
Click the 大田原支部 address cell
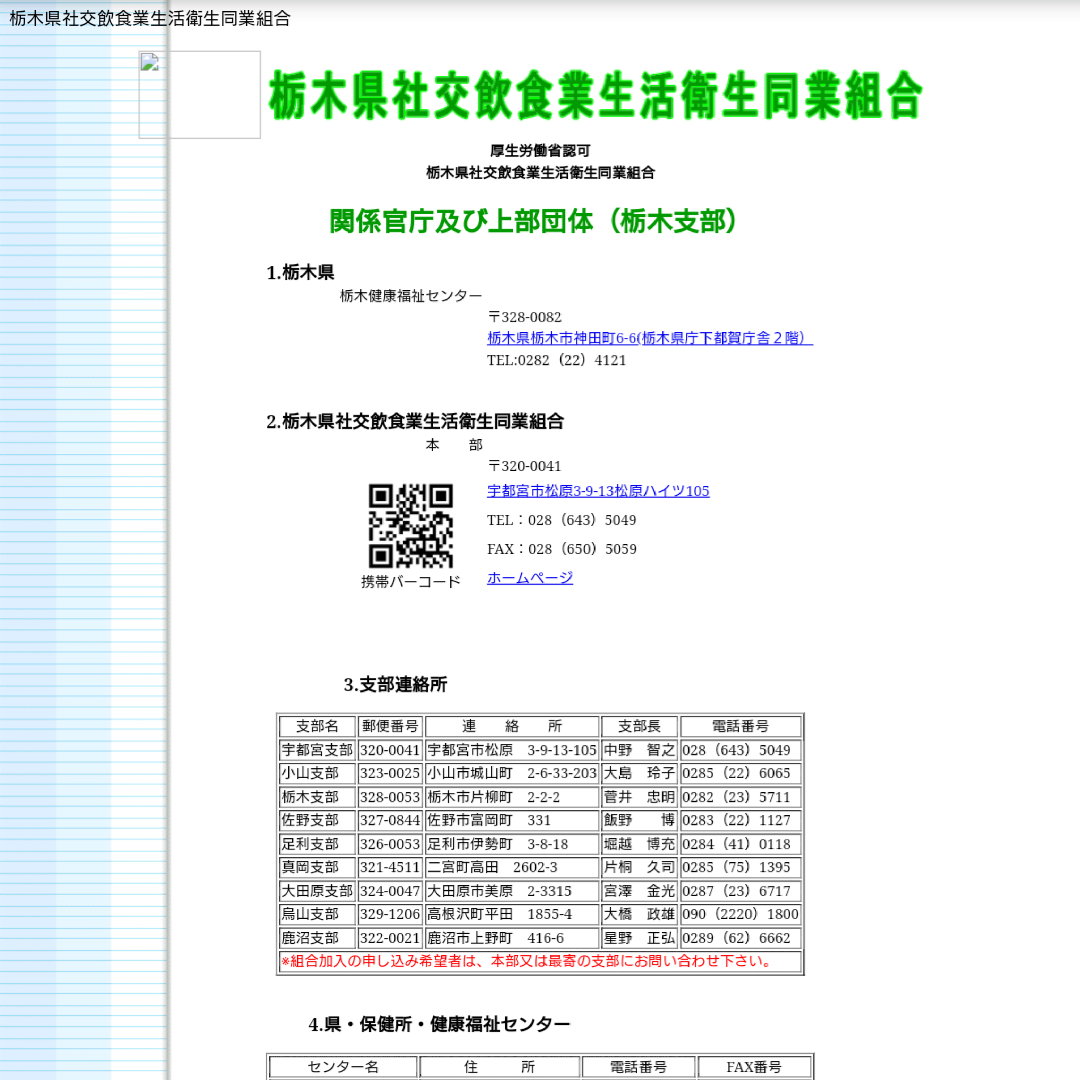(x=512, y=891)
